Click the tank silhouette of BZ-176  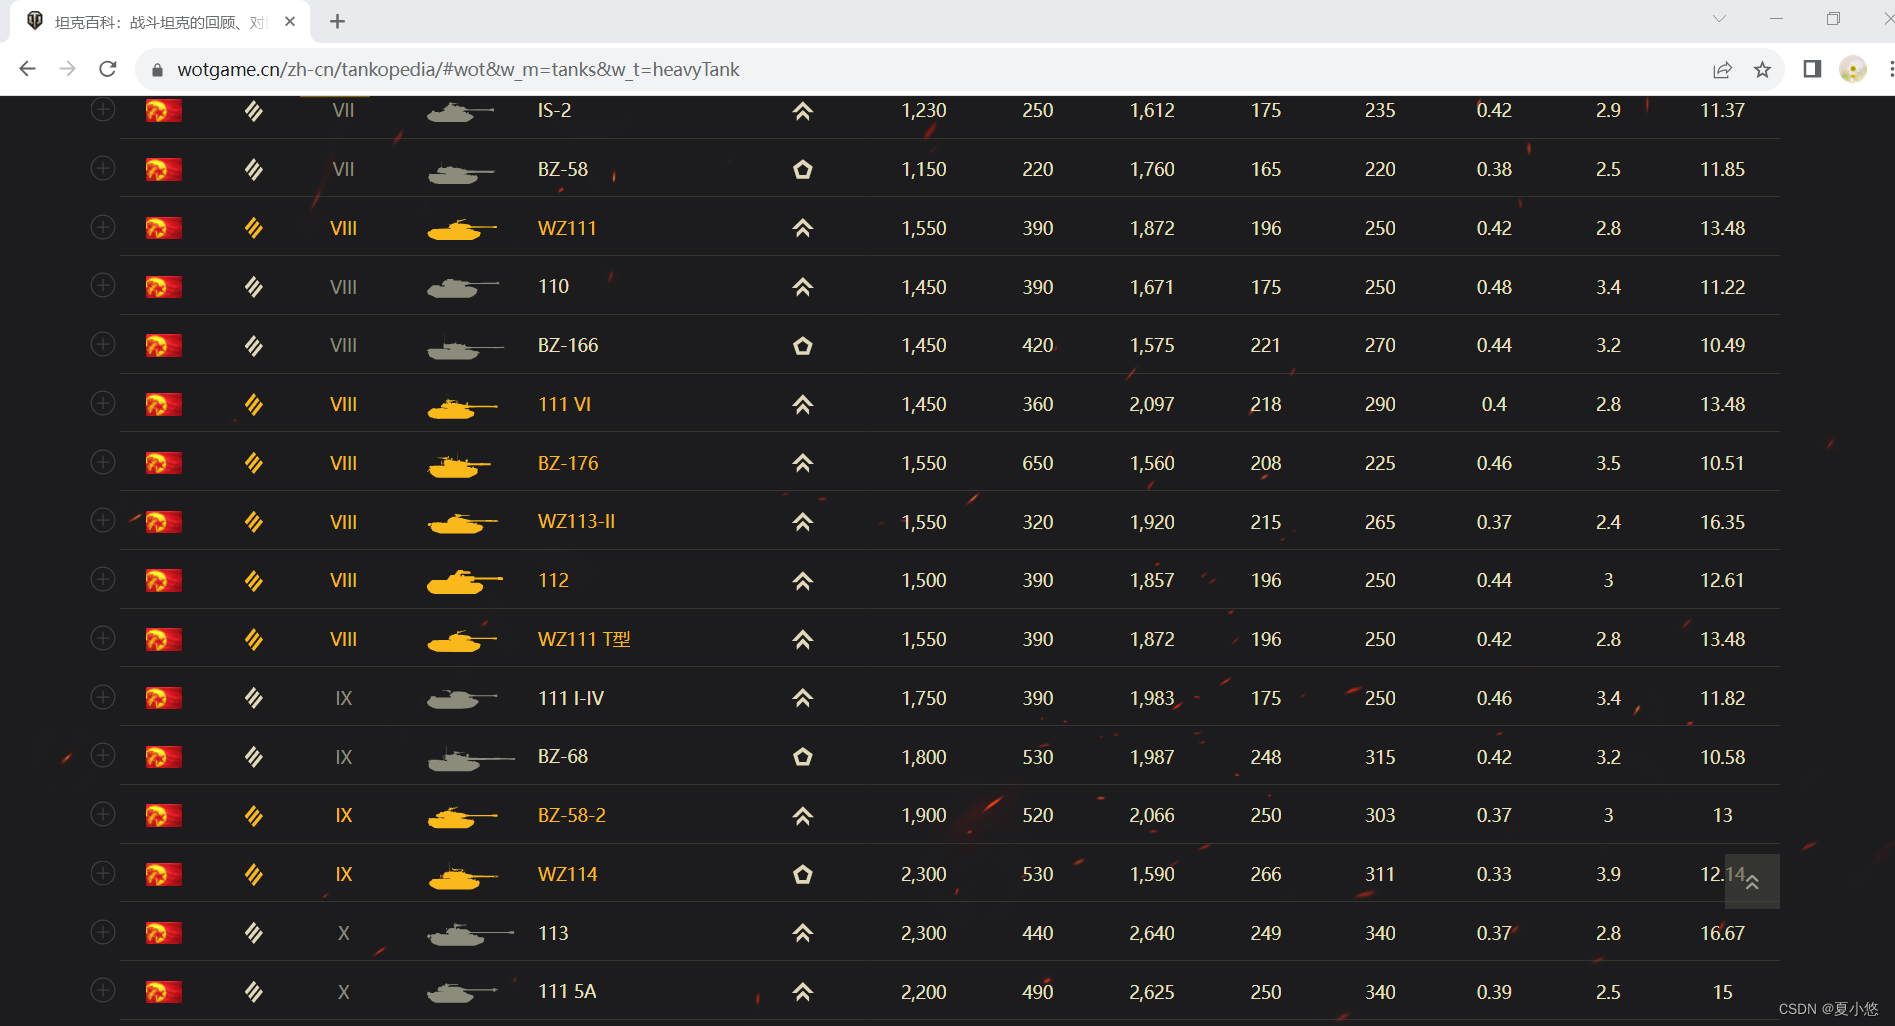(460, 464)
